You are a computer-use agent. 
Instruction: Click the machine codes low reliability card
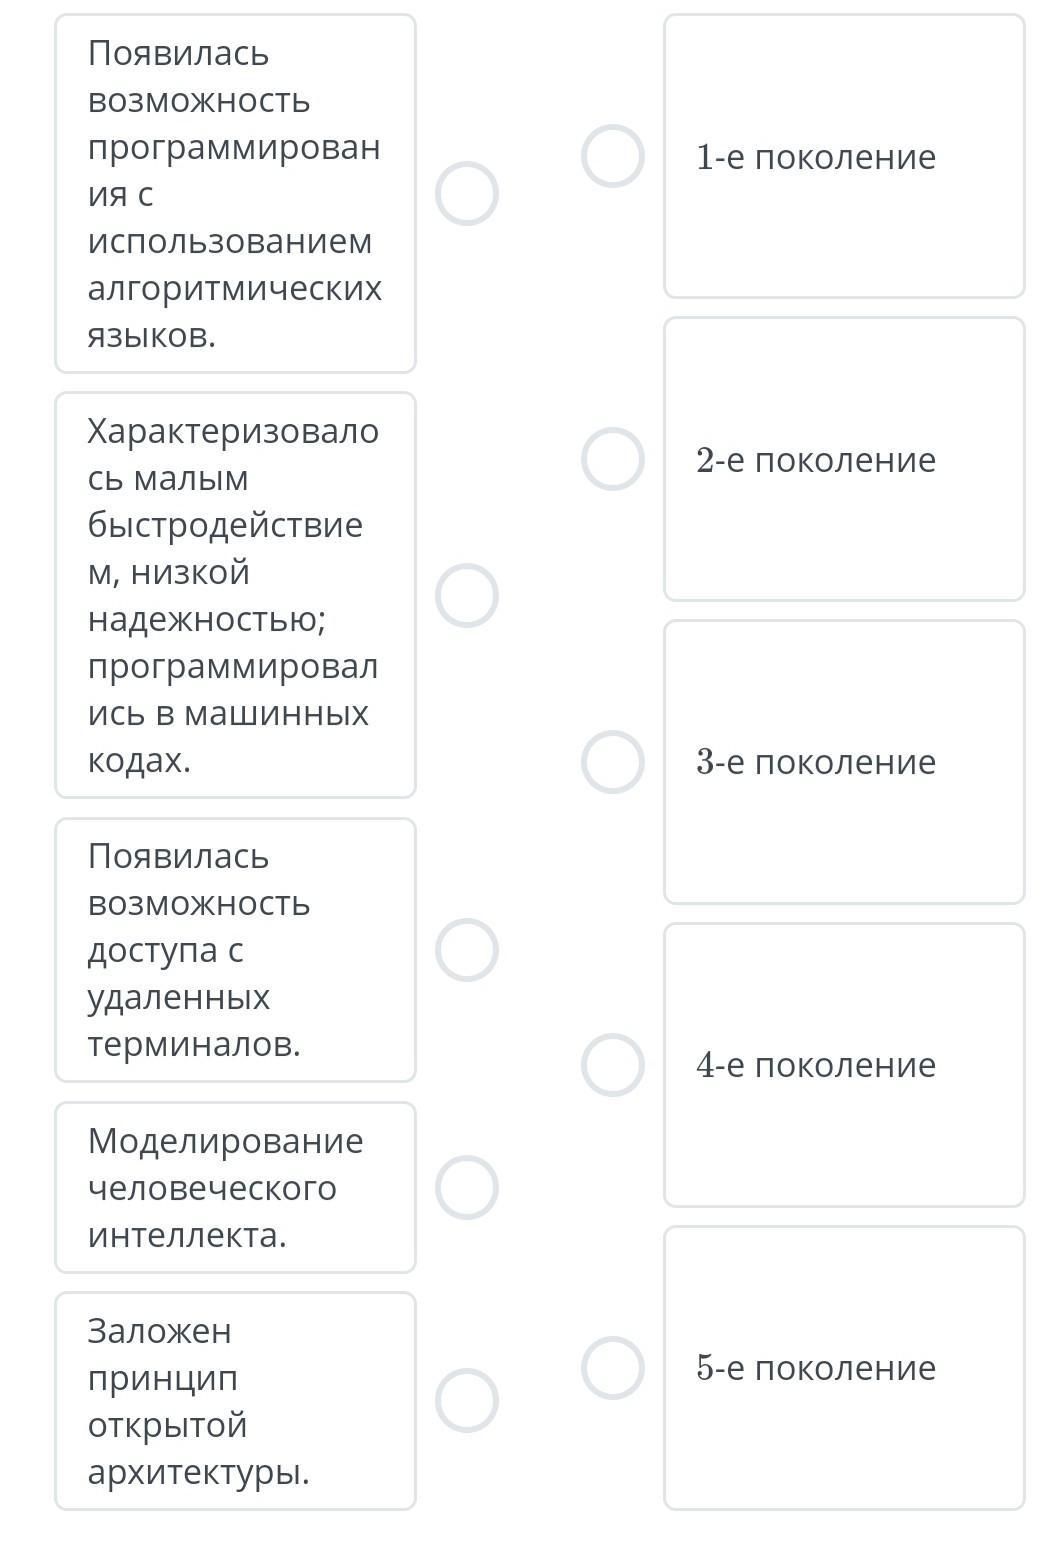[235, 596]
